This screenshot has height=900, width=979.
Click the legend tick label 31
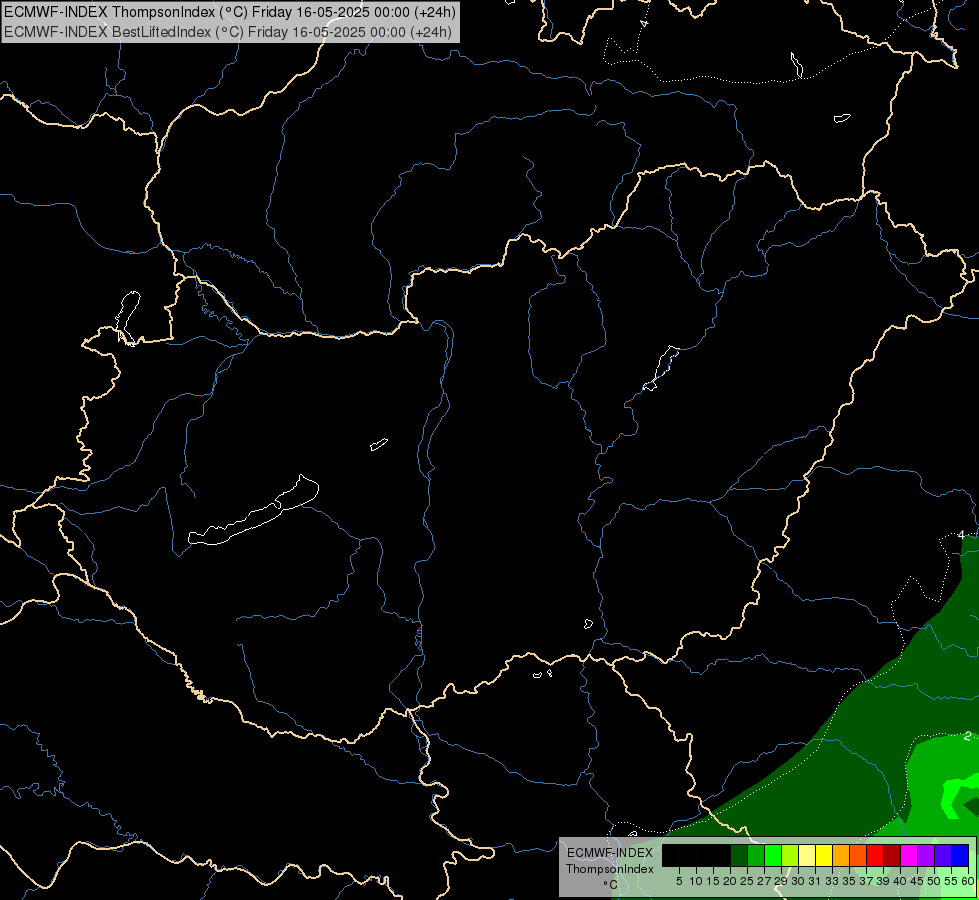(x=815, y=881)
